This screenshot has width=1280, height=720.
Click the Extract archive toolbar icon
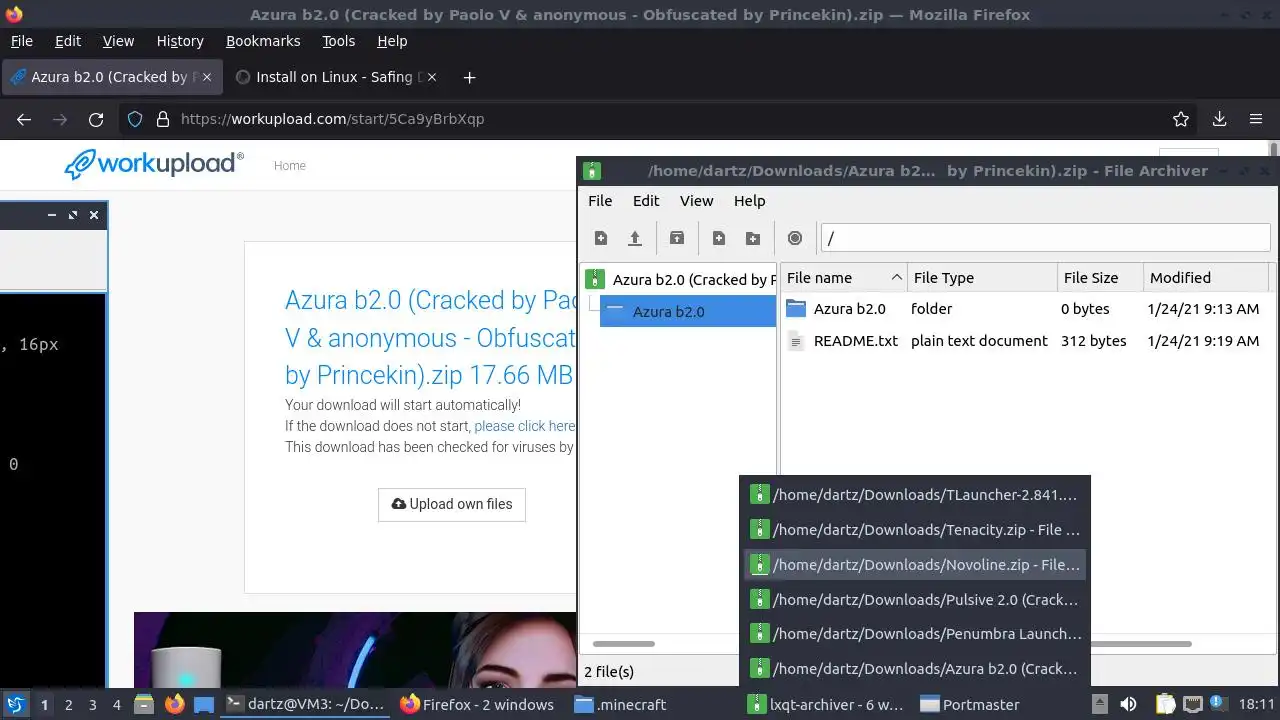(x=677, y=238)
